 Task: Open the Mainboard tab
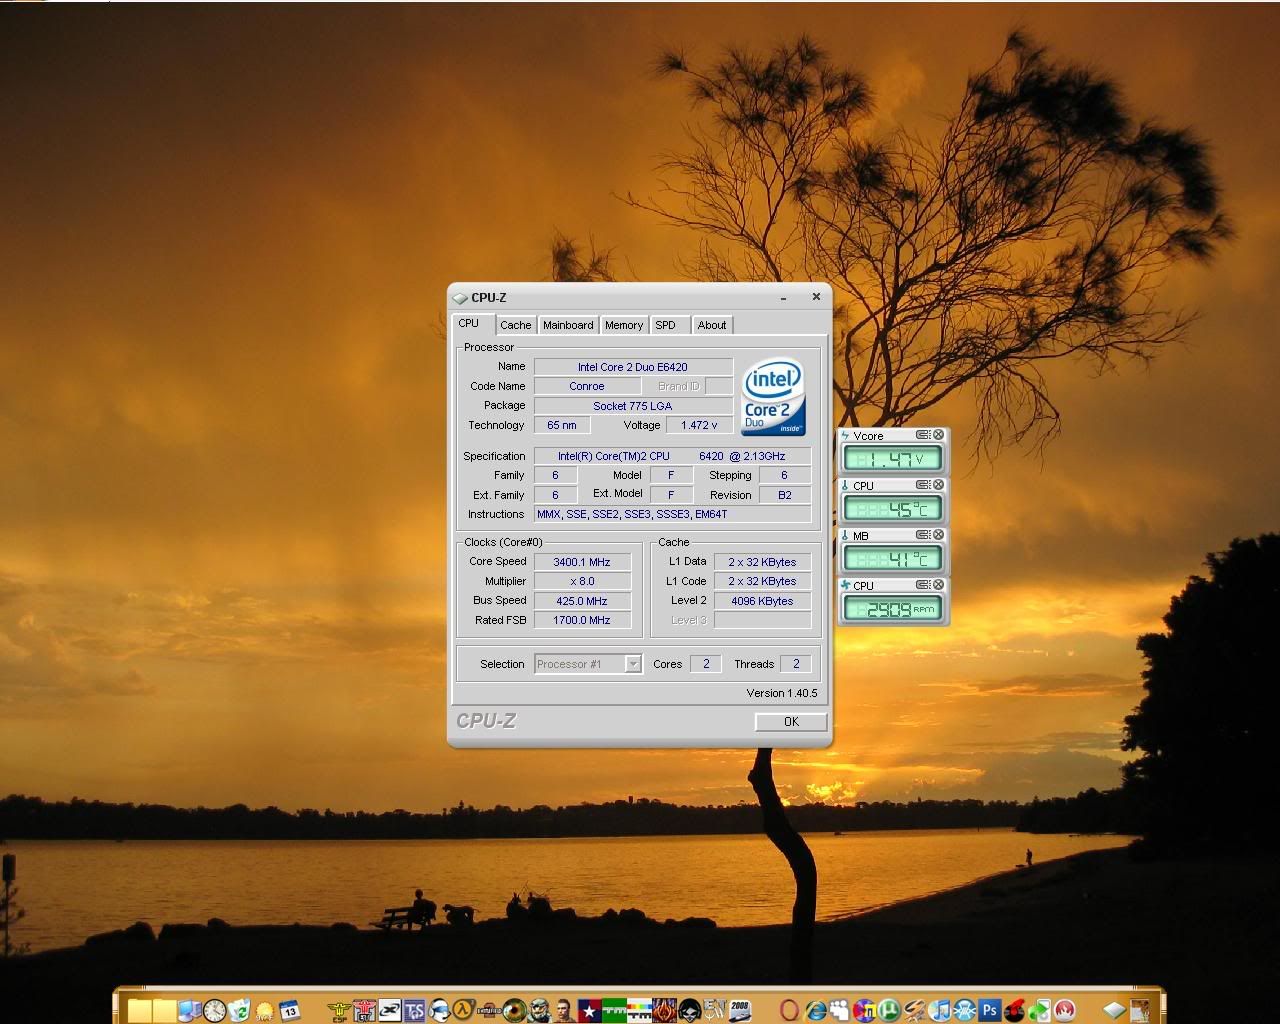pos(568,325)
